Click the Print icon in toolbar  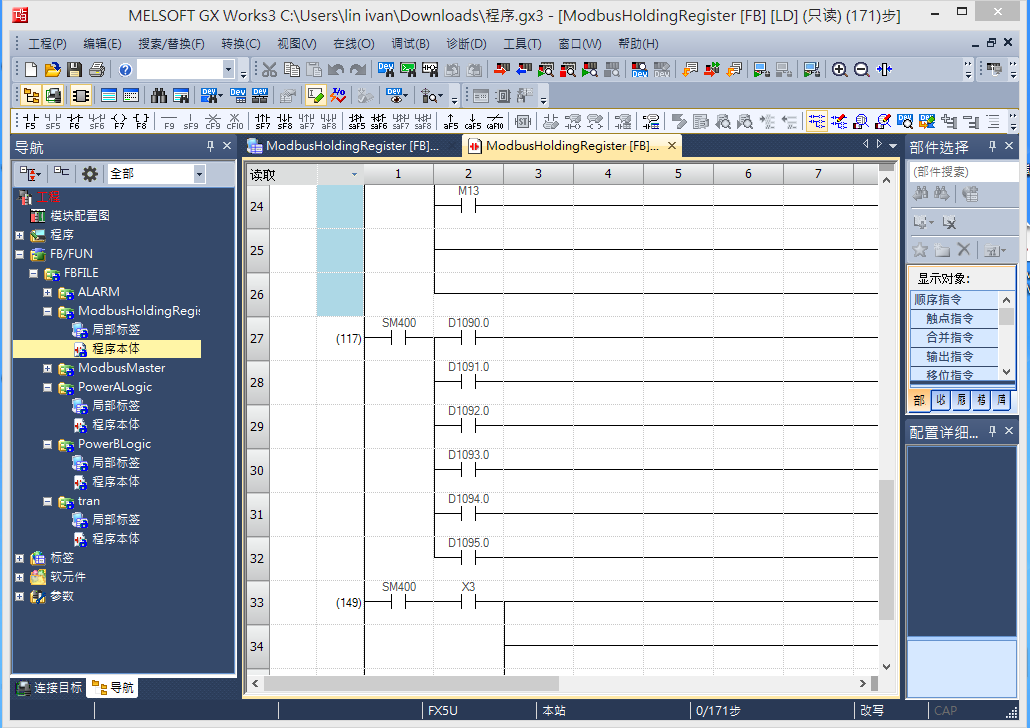coord(96,70)
